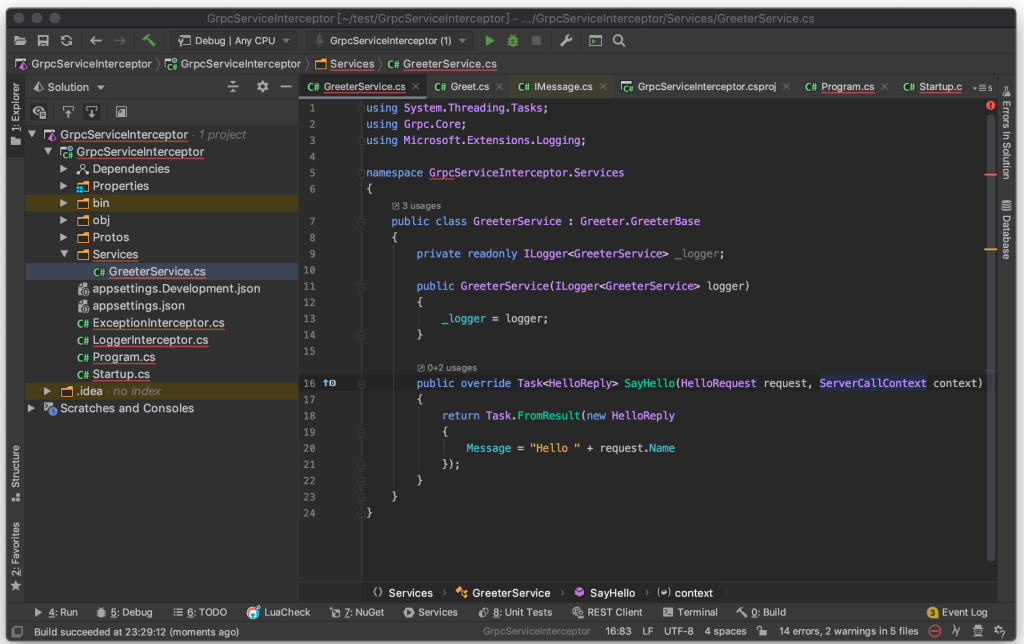Collapse all in Solution panel header
The image size is (1024, 644).
click(x=232, y=87)
